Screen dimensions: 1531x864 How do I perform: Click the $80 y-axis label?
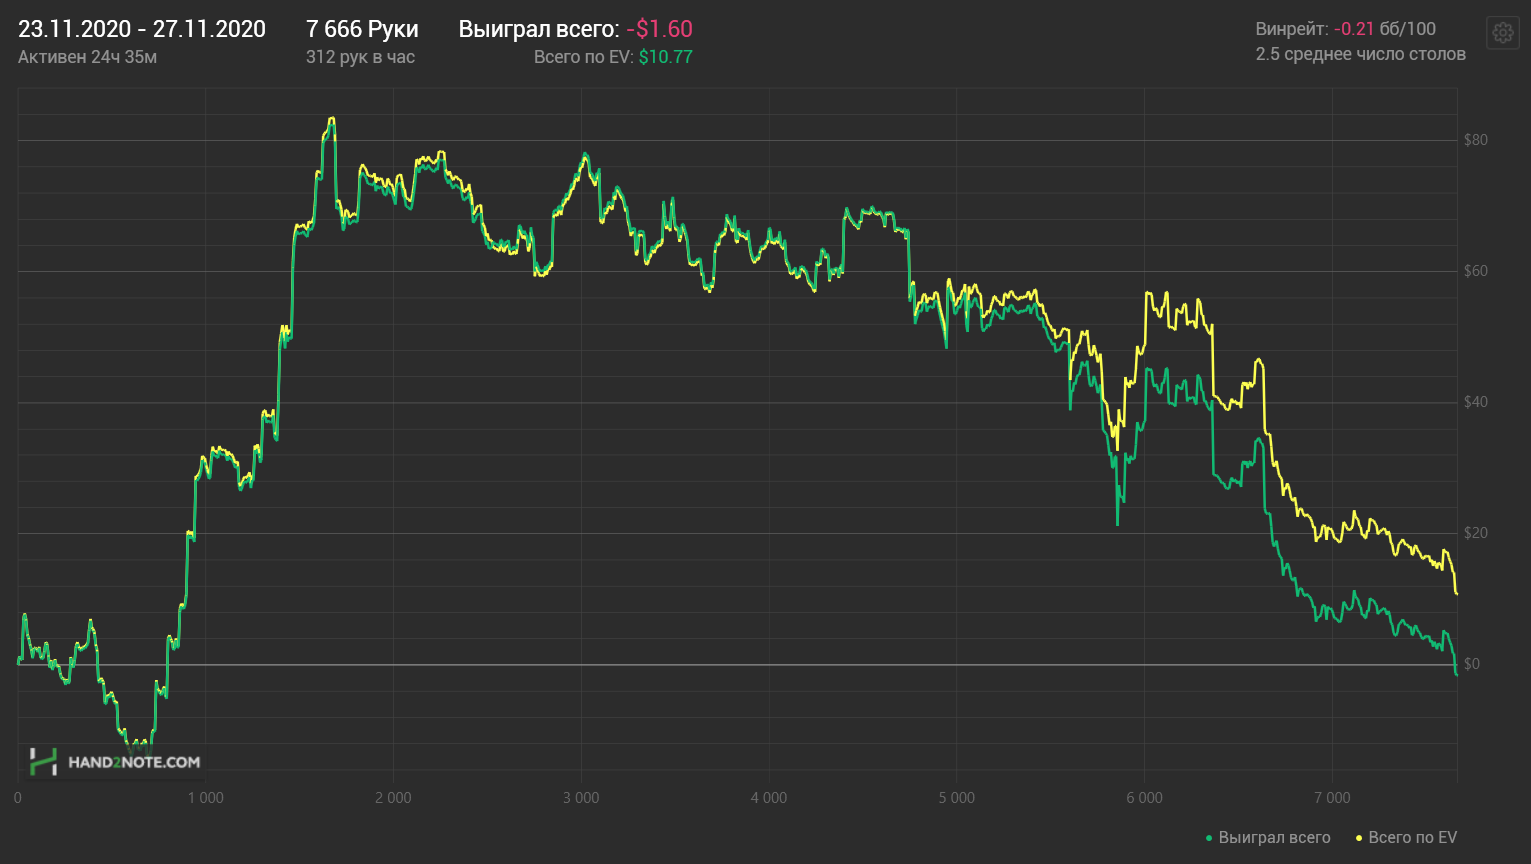click(x=1476, y=140)
